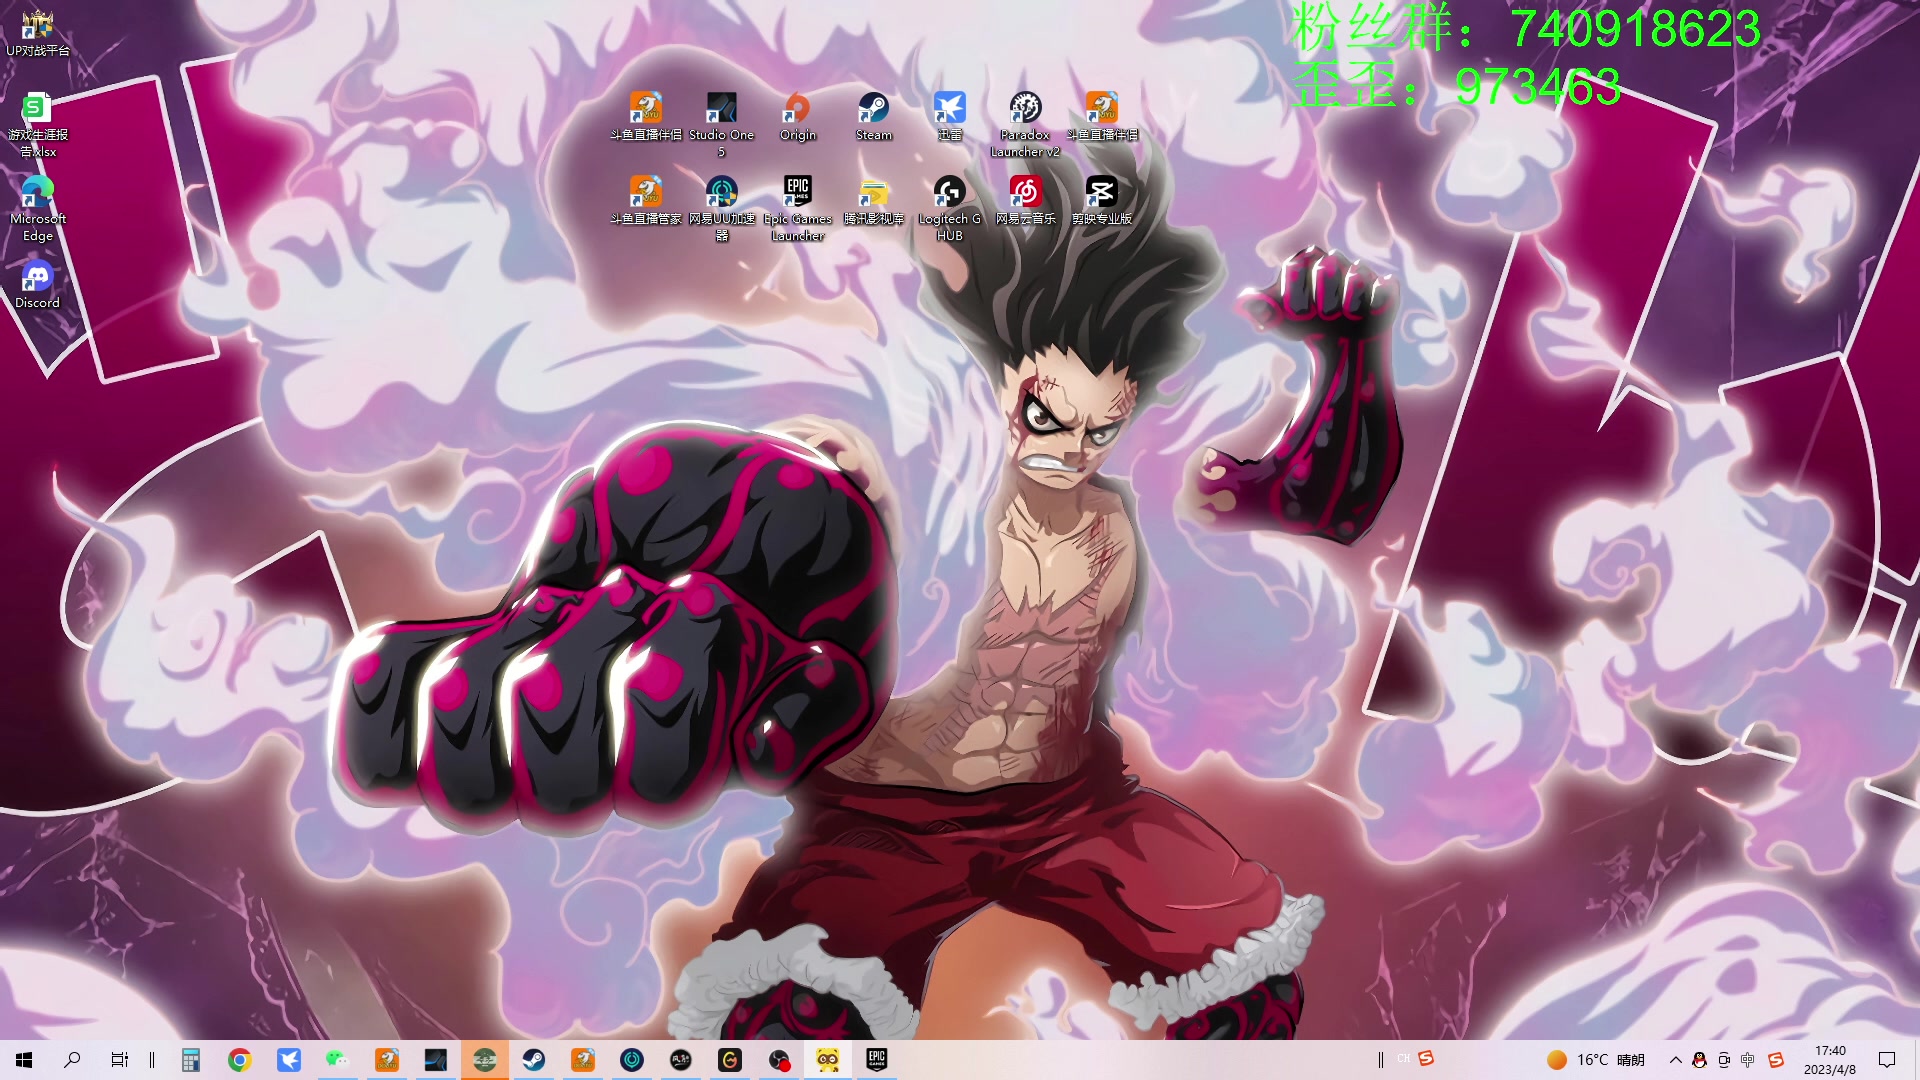The image size is (1920, 1080).
Task: Open the 游戏生涯报告.xlsx file
Action: coord(38,124)
